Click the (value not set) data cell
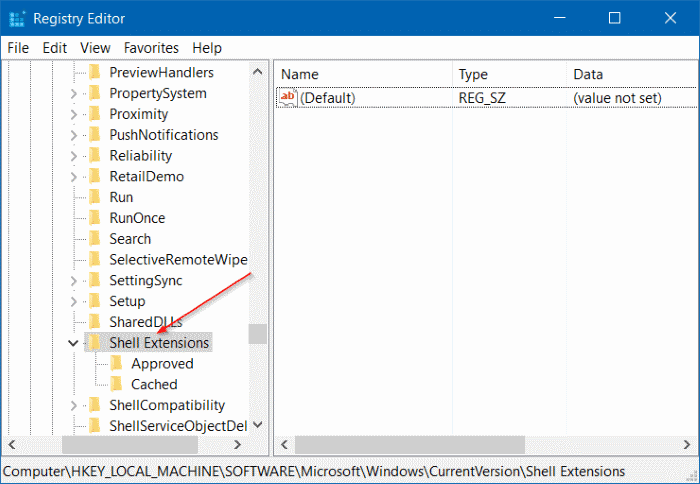This screenshot has width=700, height=484. (617, 98)
